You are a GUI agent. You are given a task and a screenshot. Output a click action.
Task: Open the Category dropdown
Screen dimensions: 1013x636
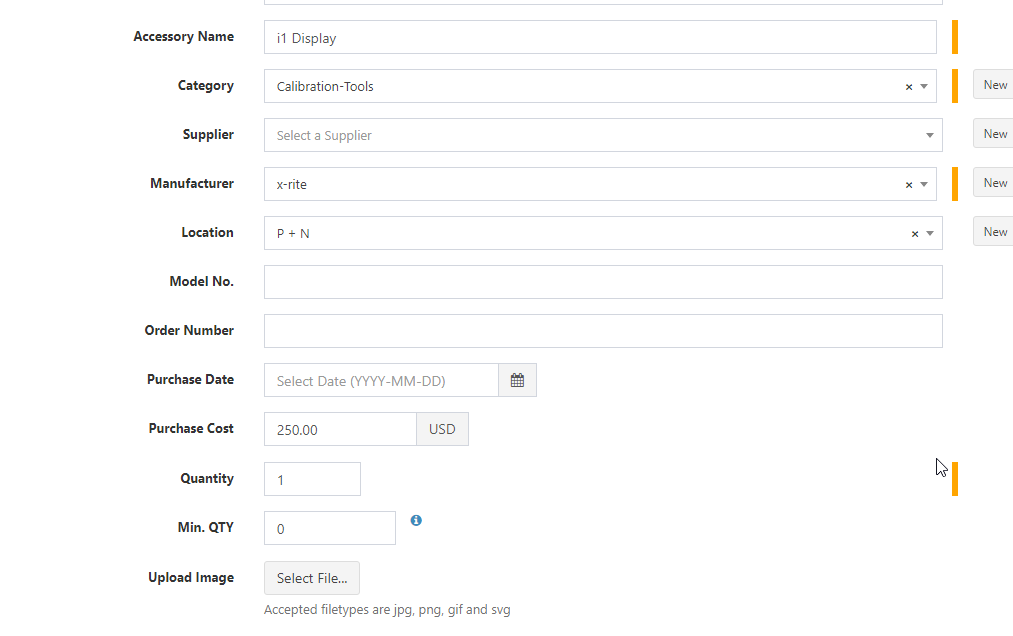point(925,86)
